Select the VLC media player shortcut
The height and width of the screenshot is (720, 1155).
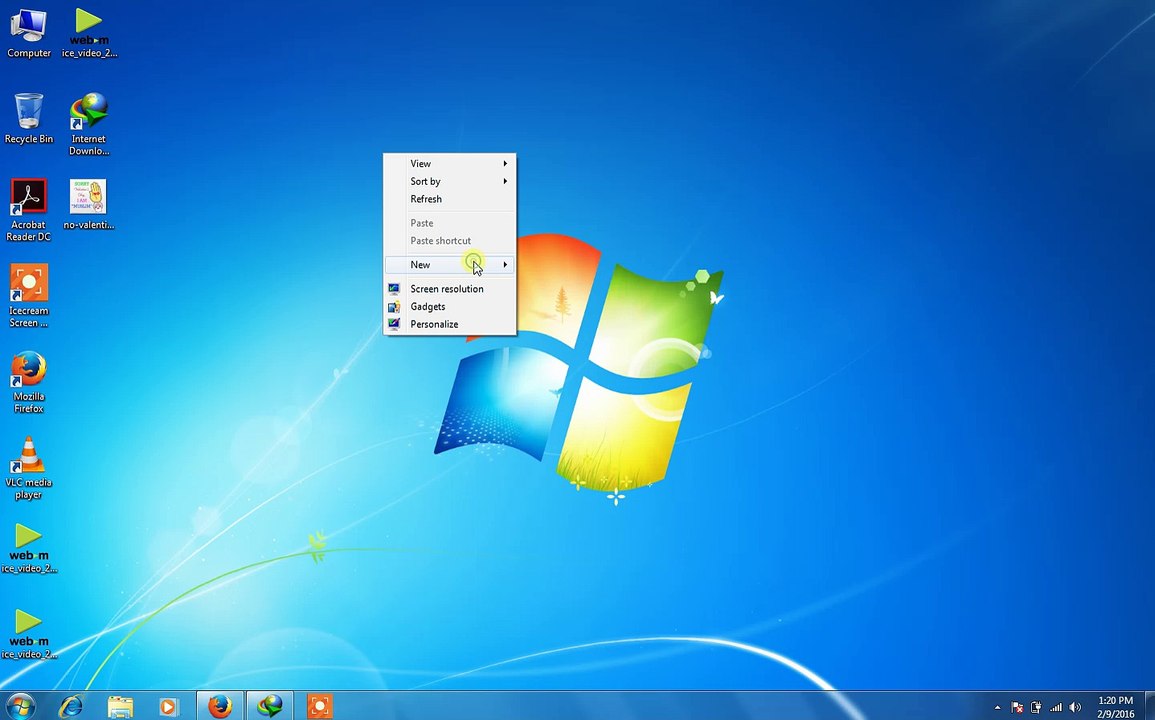pos(29,468)
